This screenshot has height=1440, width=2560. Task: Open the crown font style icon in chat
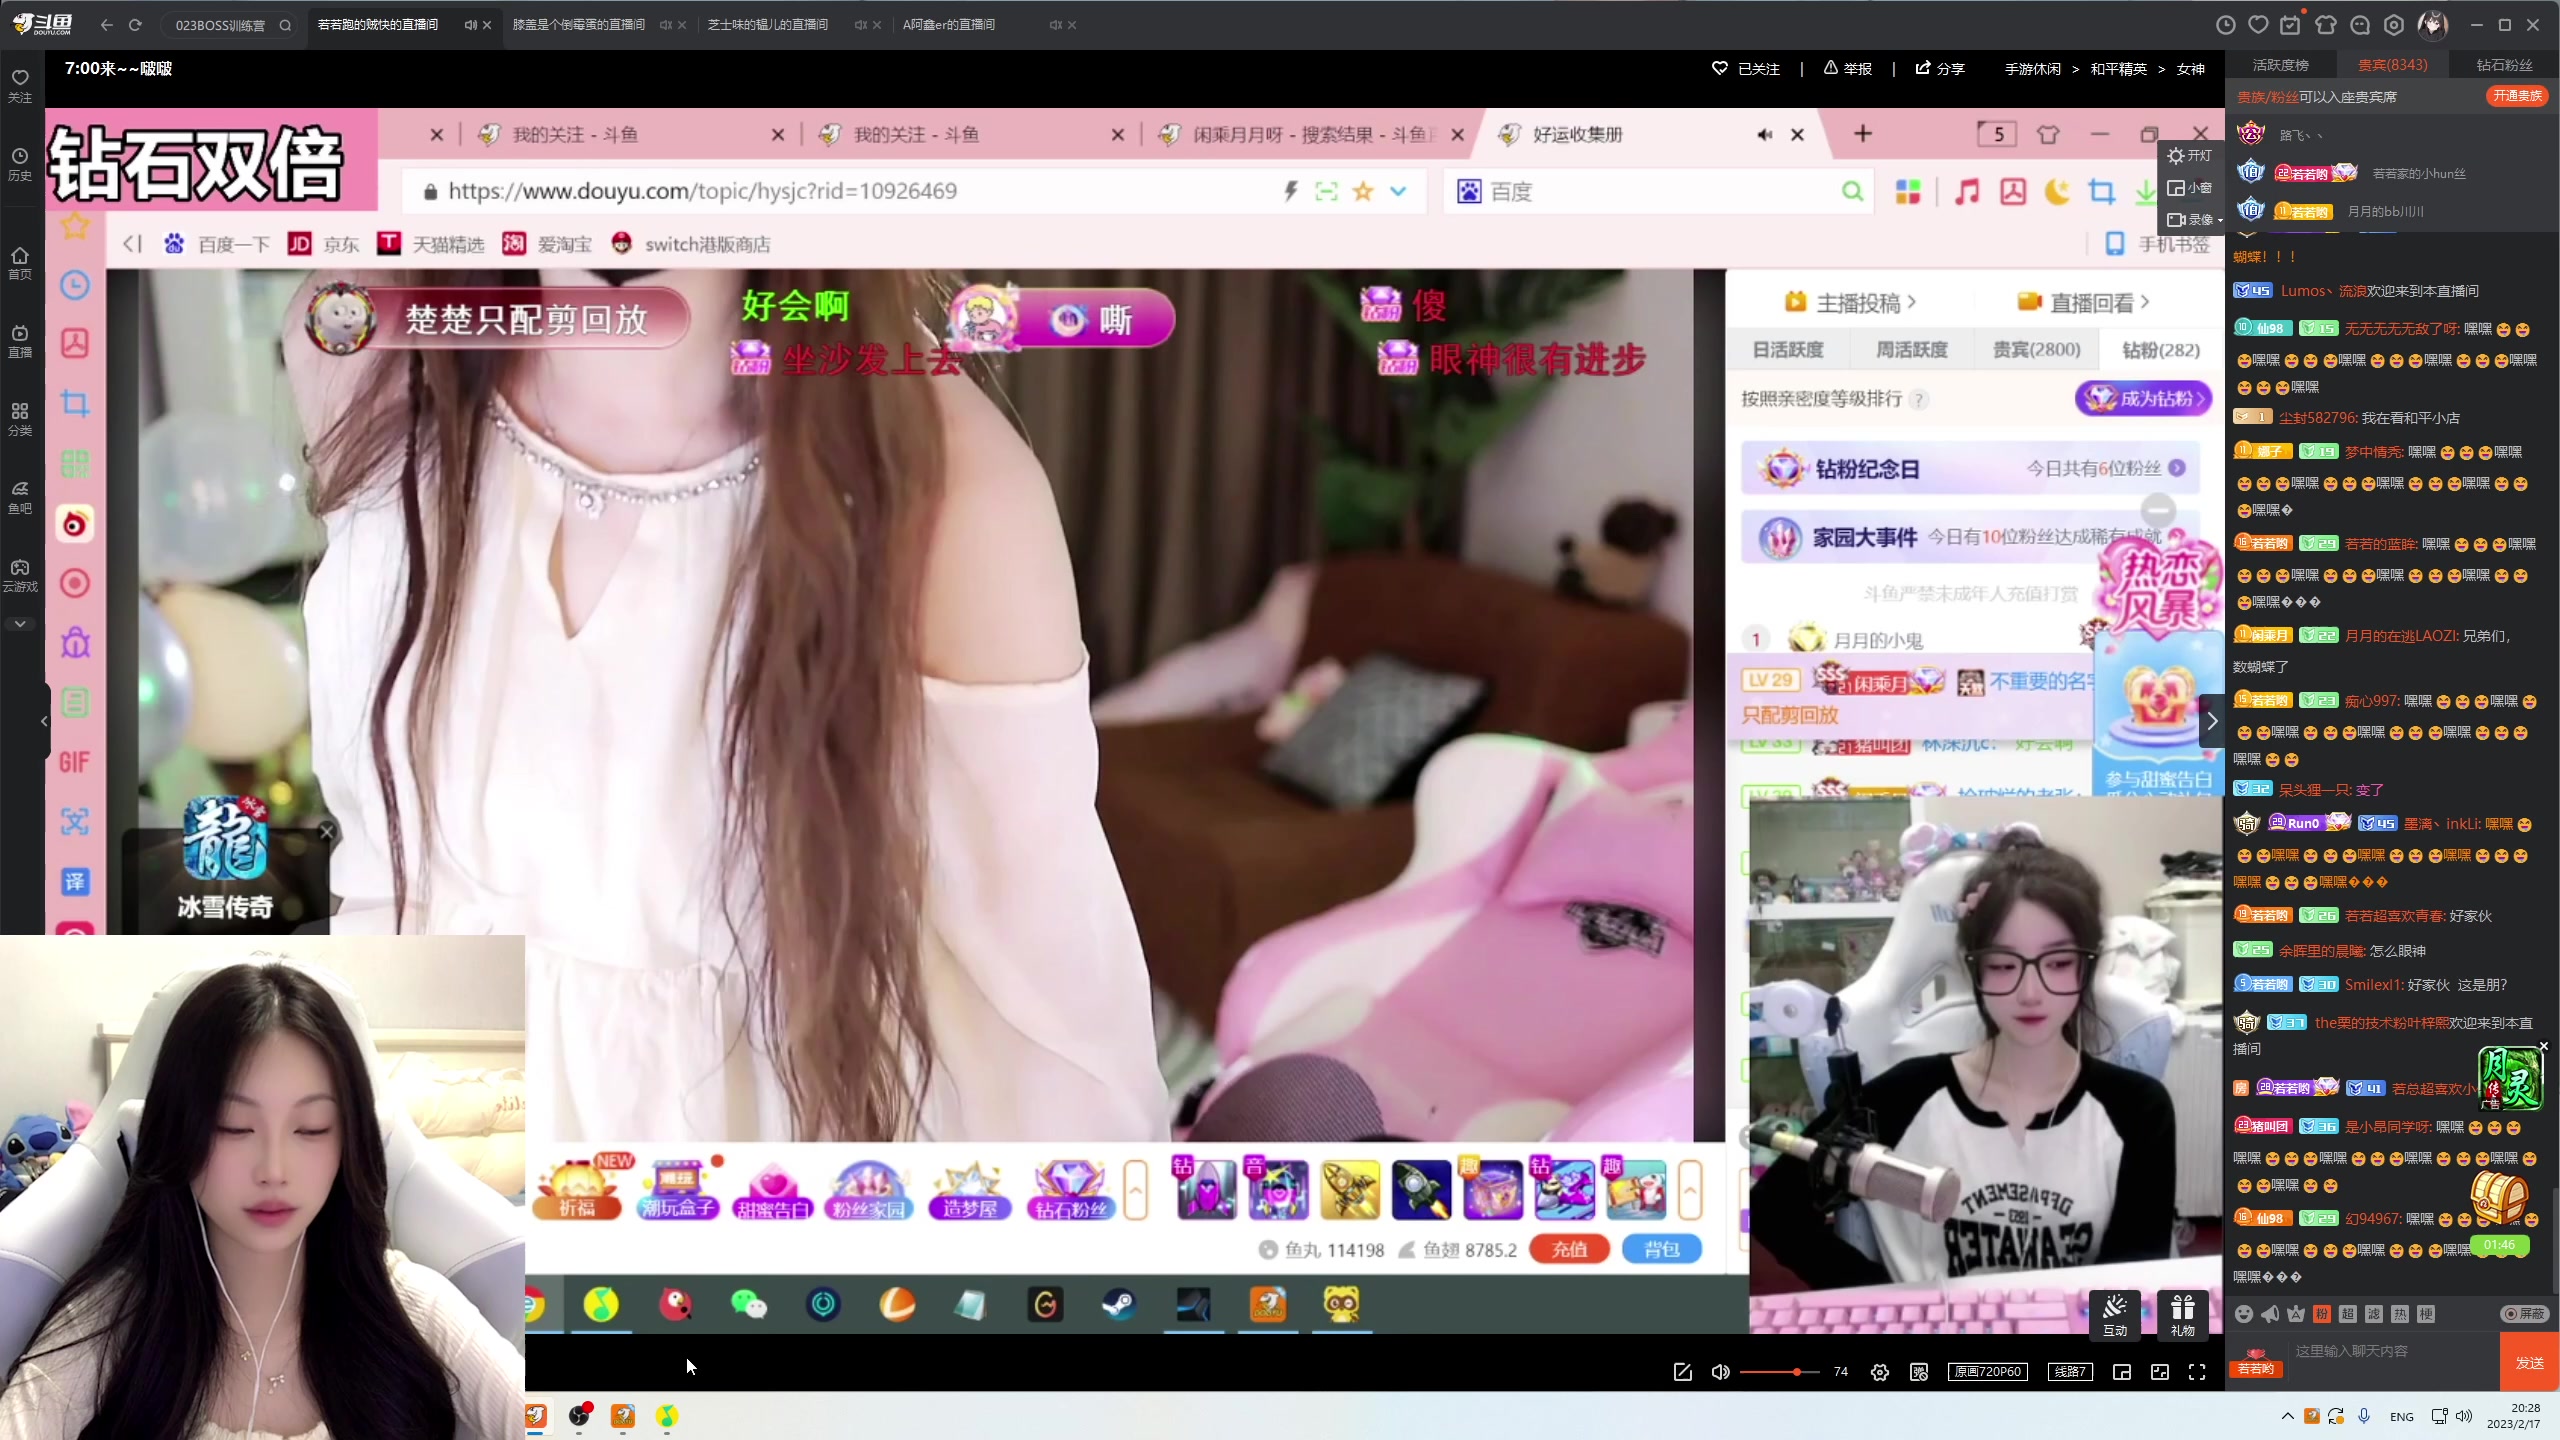[x=2296, y=1314]
